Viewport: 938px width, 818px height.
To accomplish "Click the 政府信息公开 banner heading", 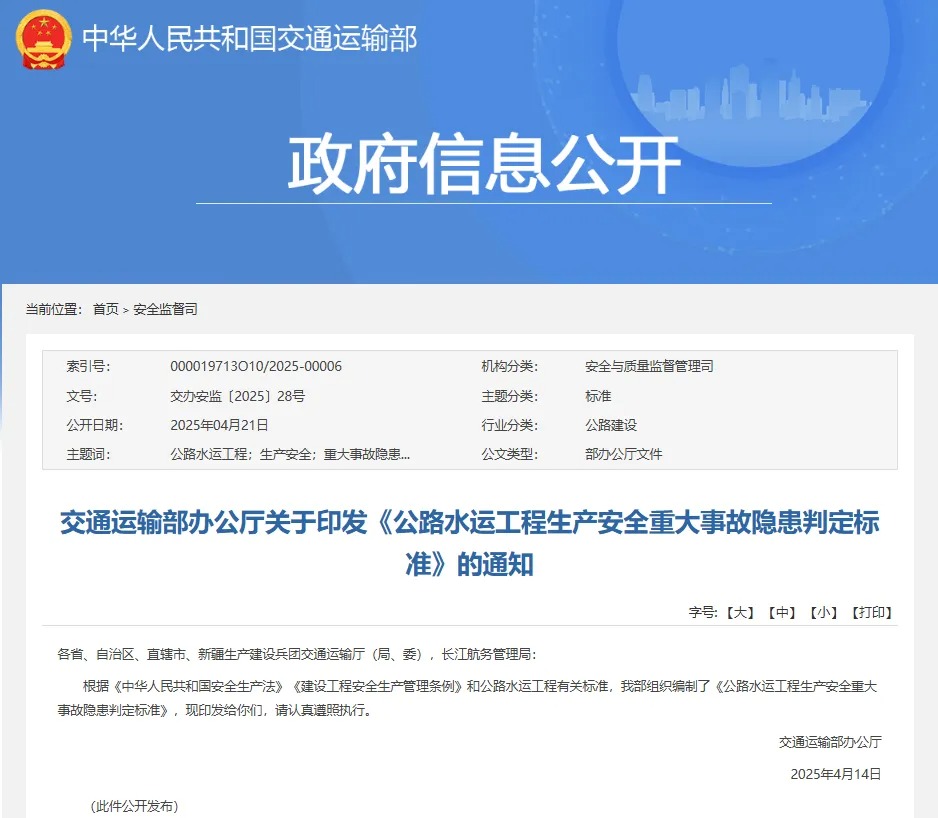I will (x=484, y=164).
